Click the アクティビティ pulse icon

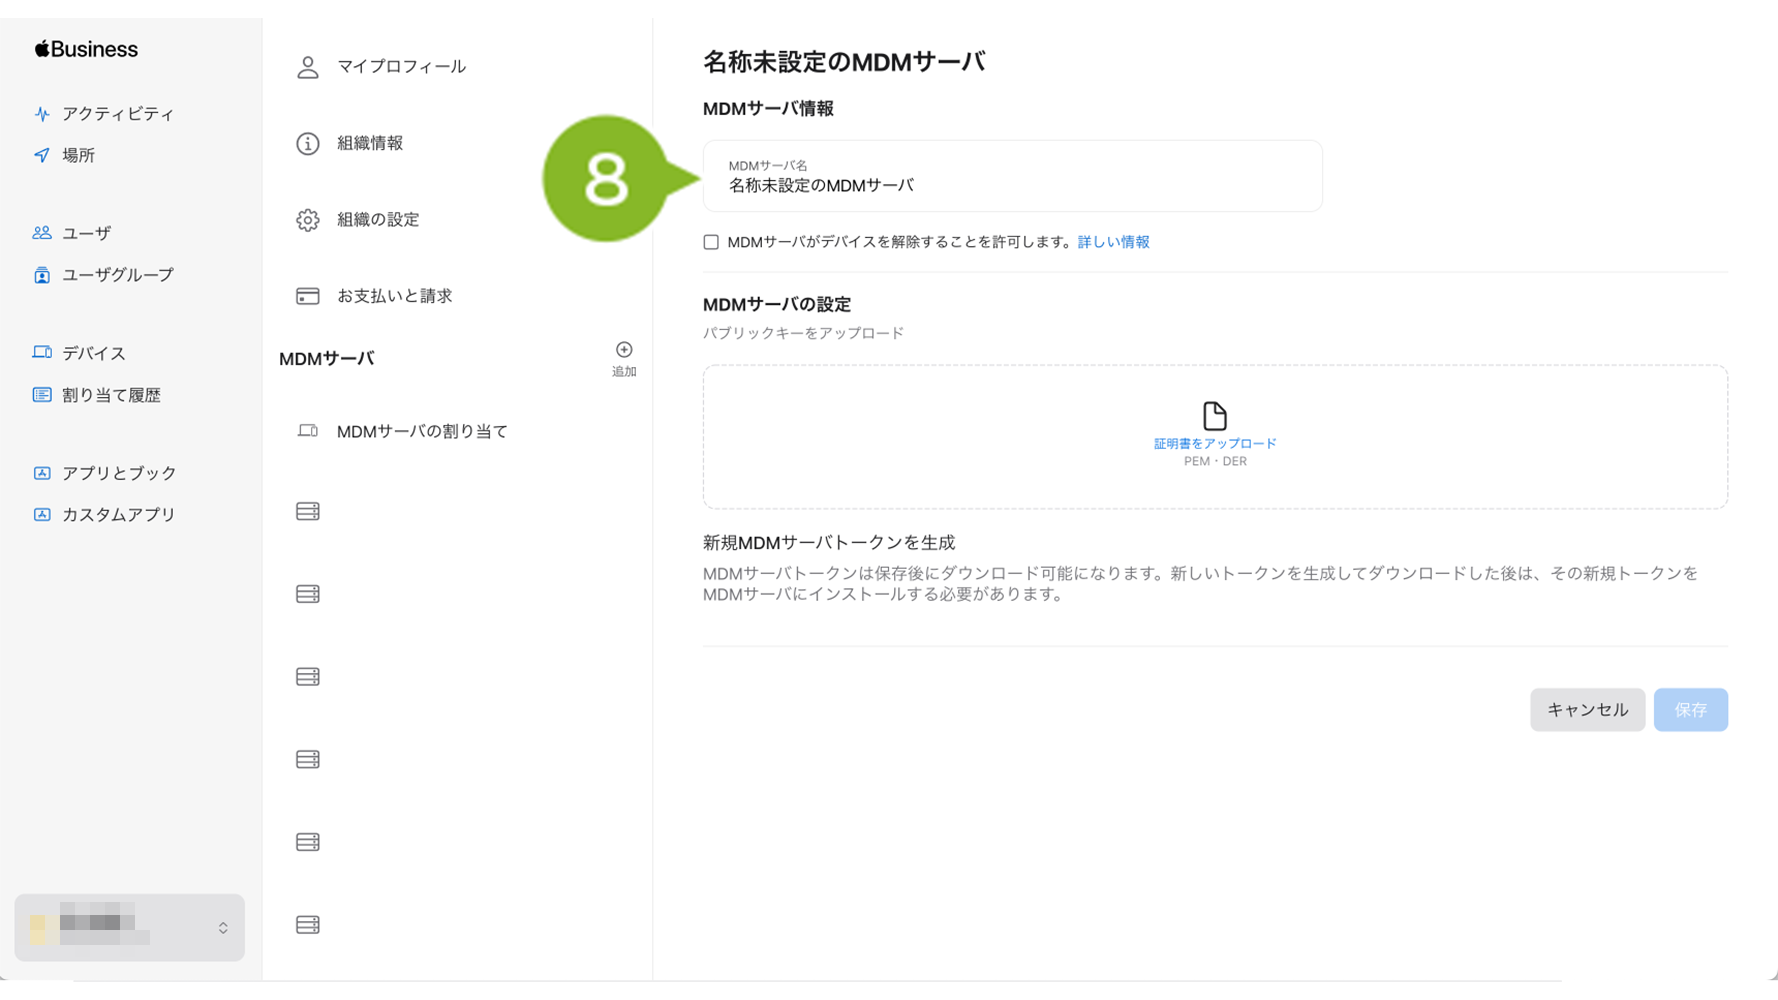point(42,114)
